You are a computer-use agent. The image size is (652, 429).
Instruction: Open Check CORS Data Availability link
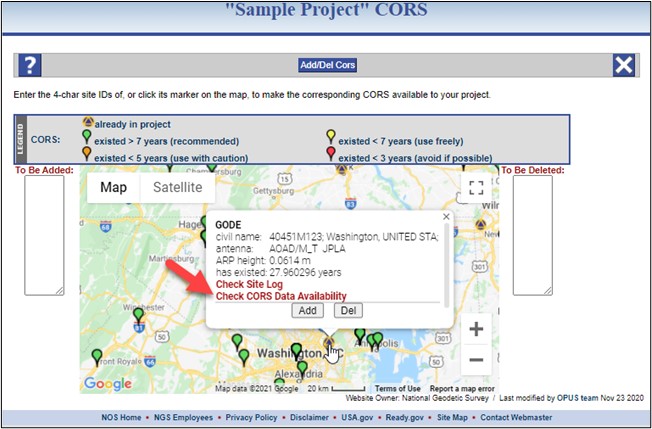click(x=281, y=296)
